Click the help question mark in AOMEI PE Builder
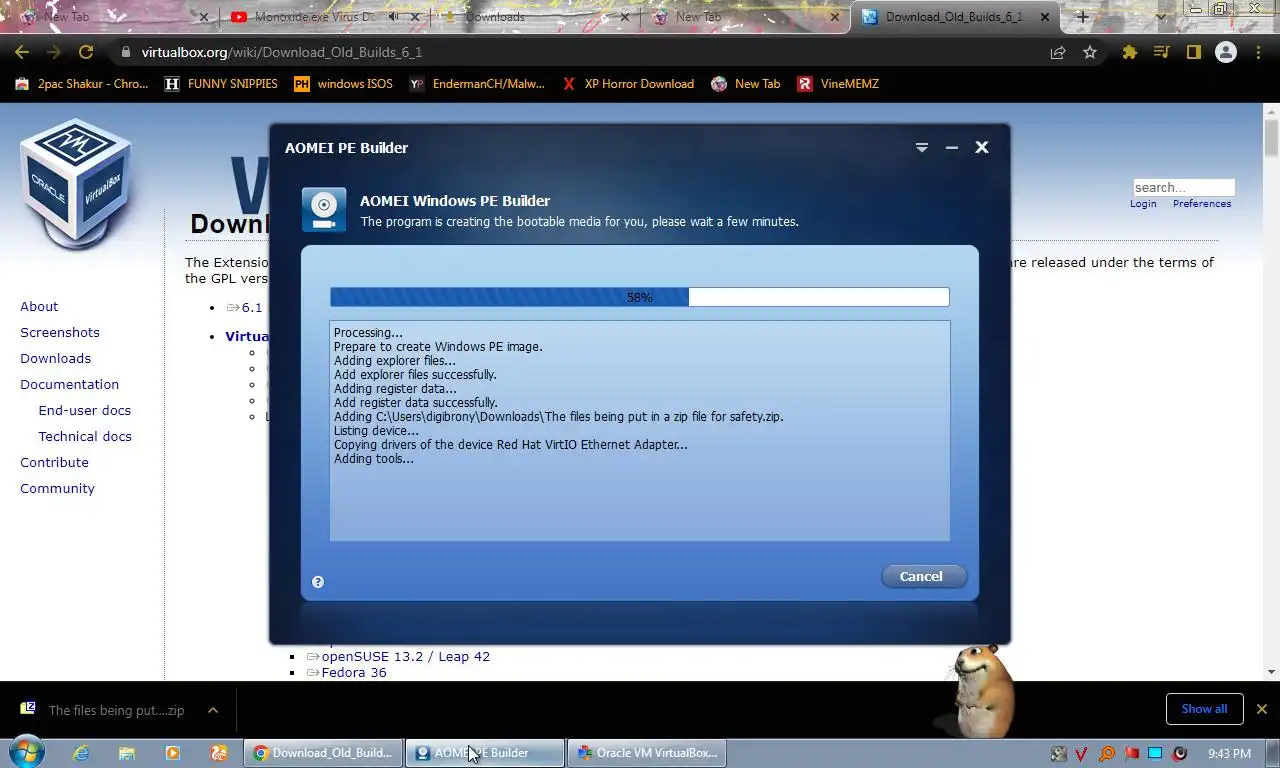1280x768 pixels. click(318, 582)
